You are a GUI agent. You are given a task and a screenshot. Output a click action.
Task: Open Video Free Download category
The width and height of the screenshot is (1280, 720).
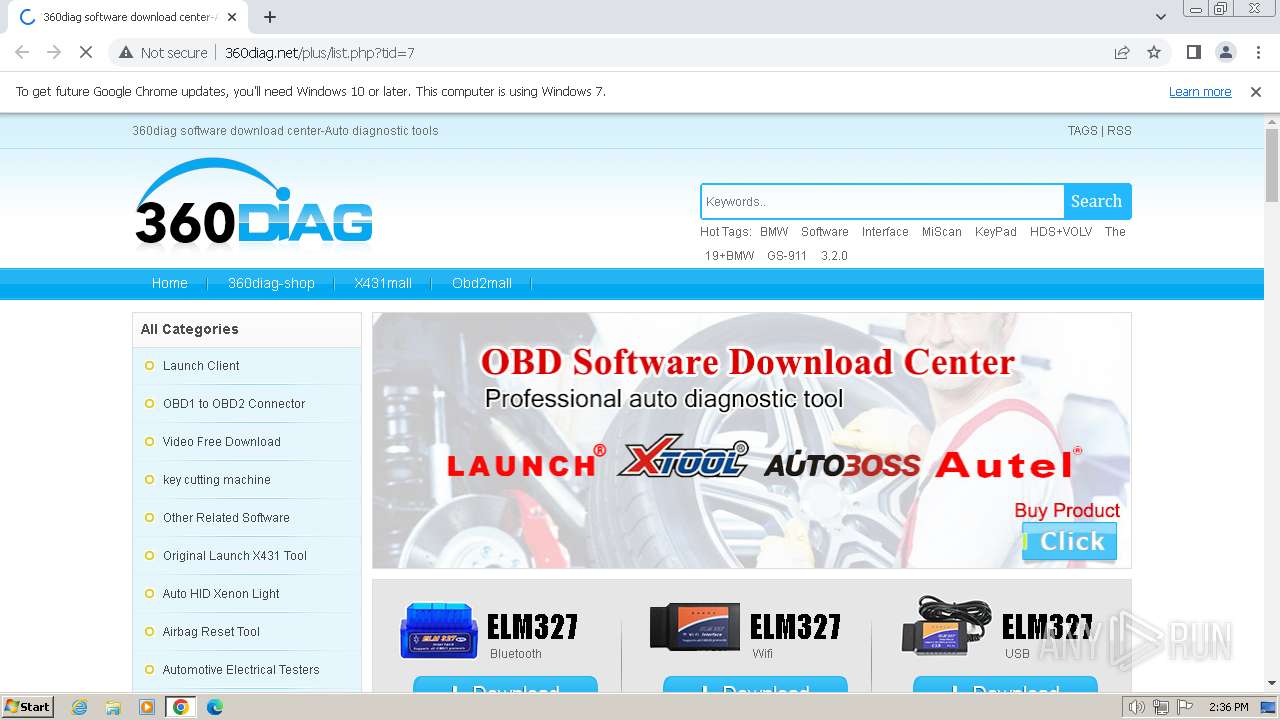pyautogui.click(x=222, y=442)
